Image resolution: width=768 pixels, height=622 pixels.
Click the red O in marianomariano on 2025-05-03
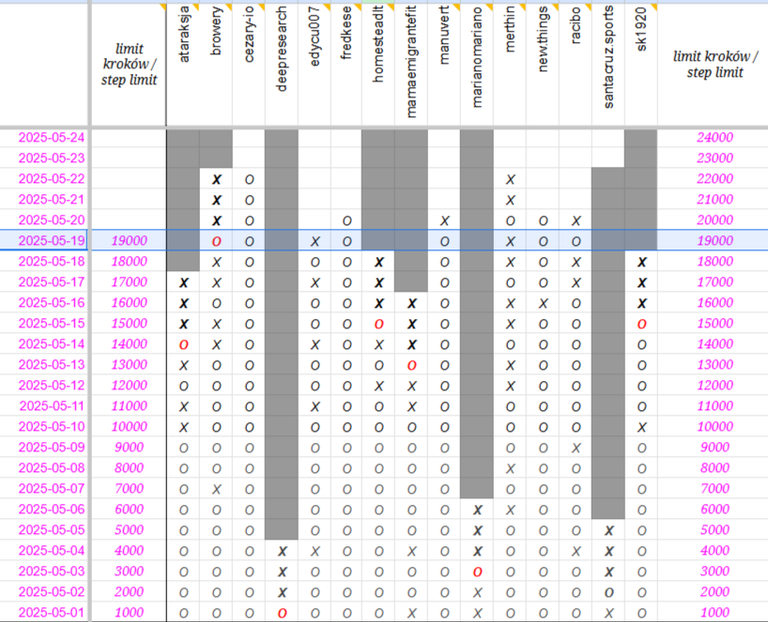click(478, 572)
